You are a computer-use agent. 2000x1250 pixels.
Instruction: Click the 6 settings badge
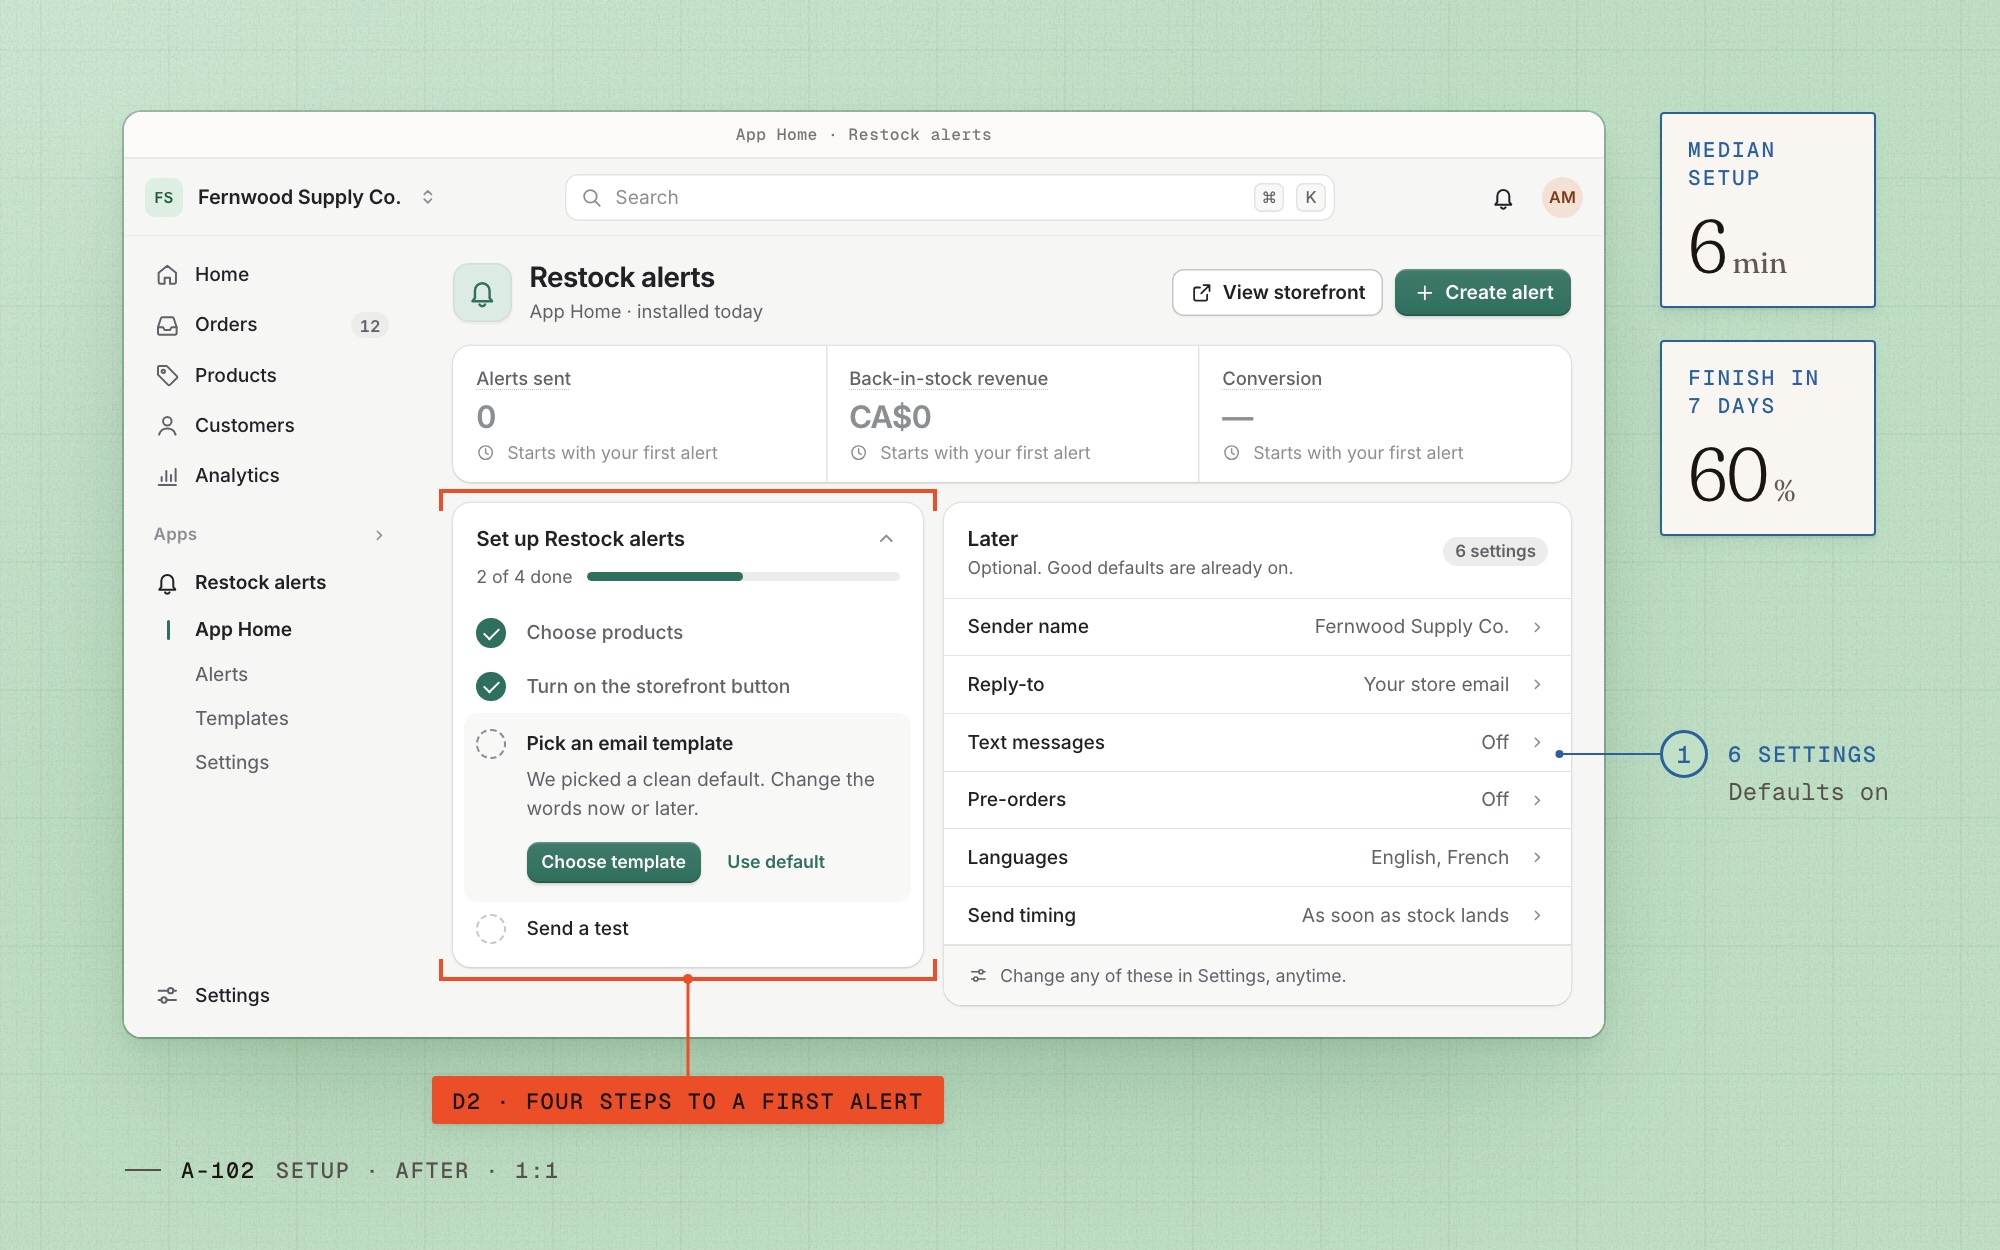point(1494,551)
